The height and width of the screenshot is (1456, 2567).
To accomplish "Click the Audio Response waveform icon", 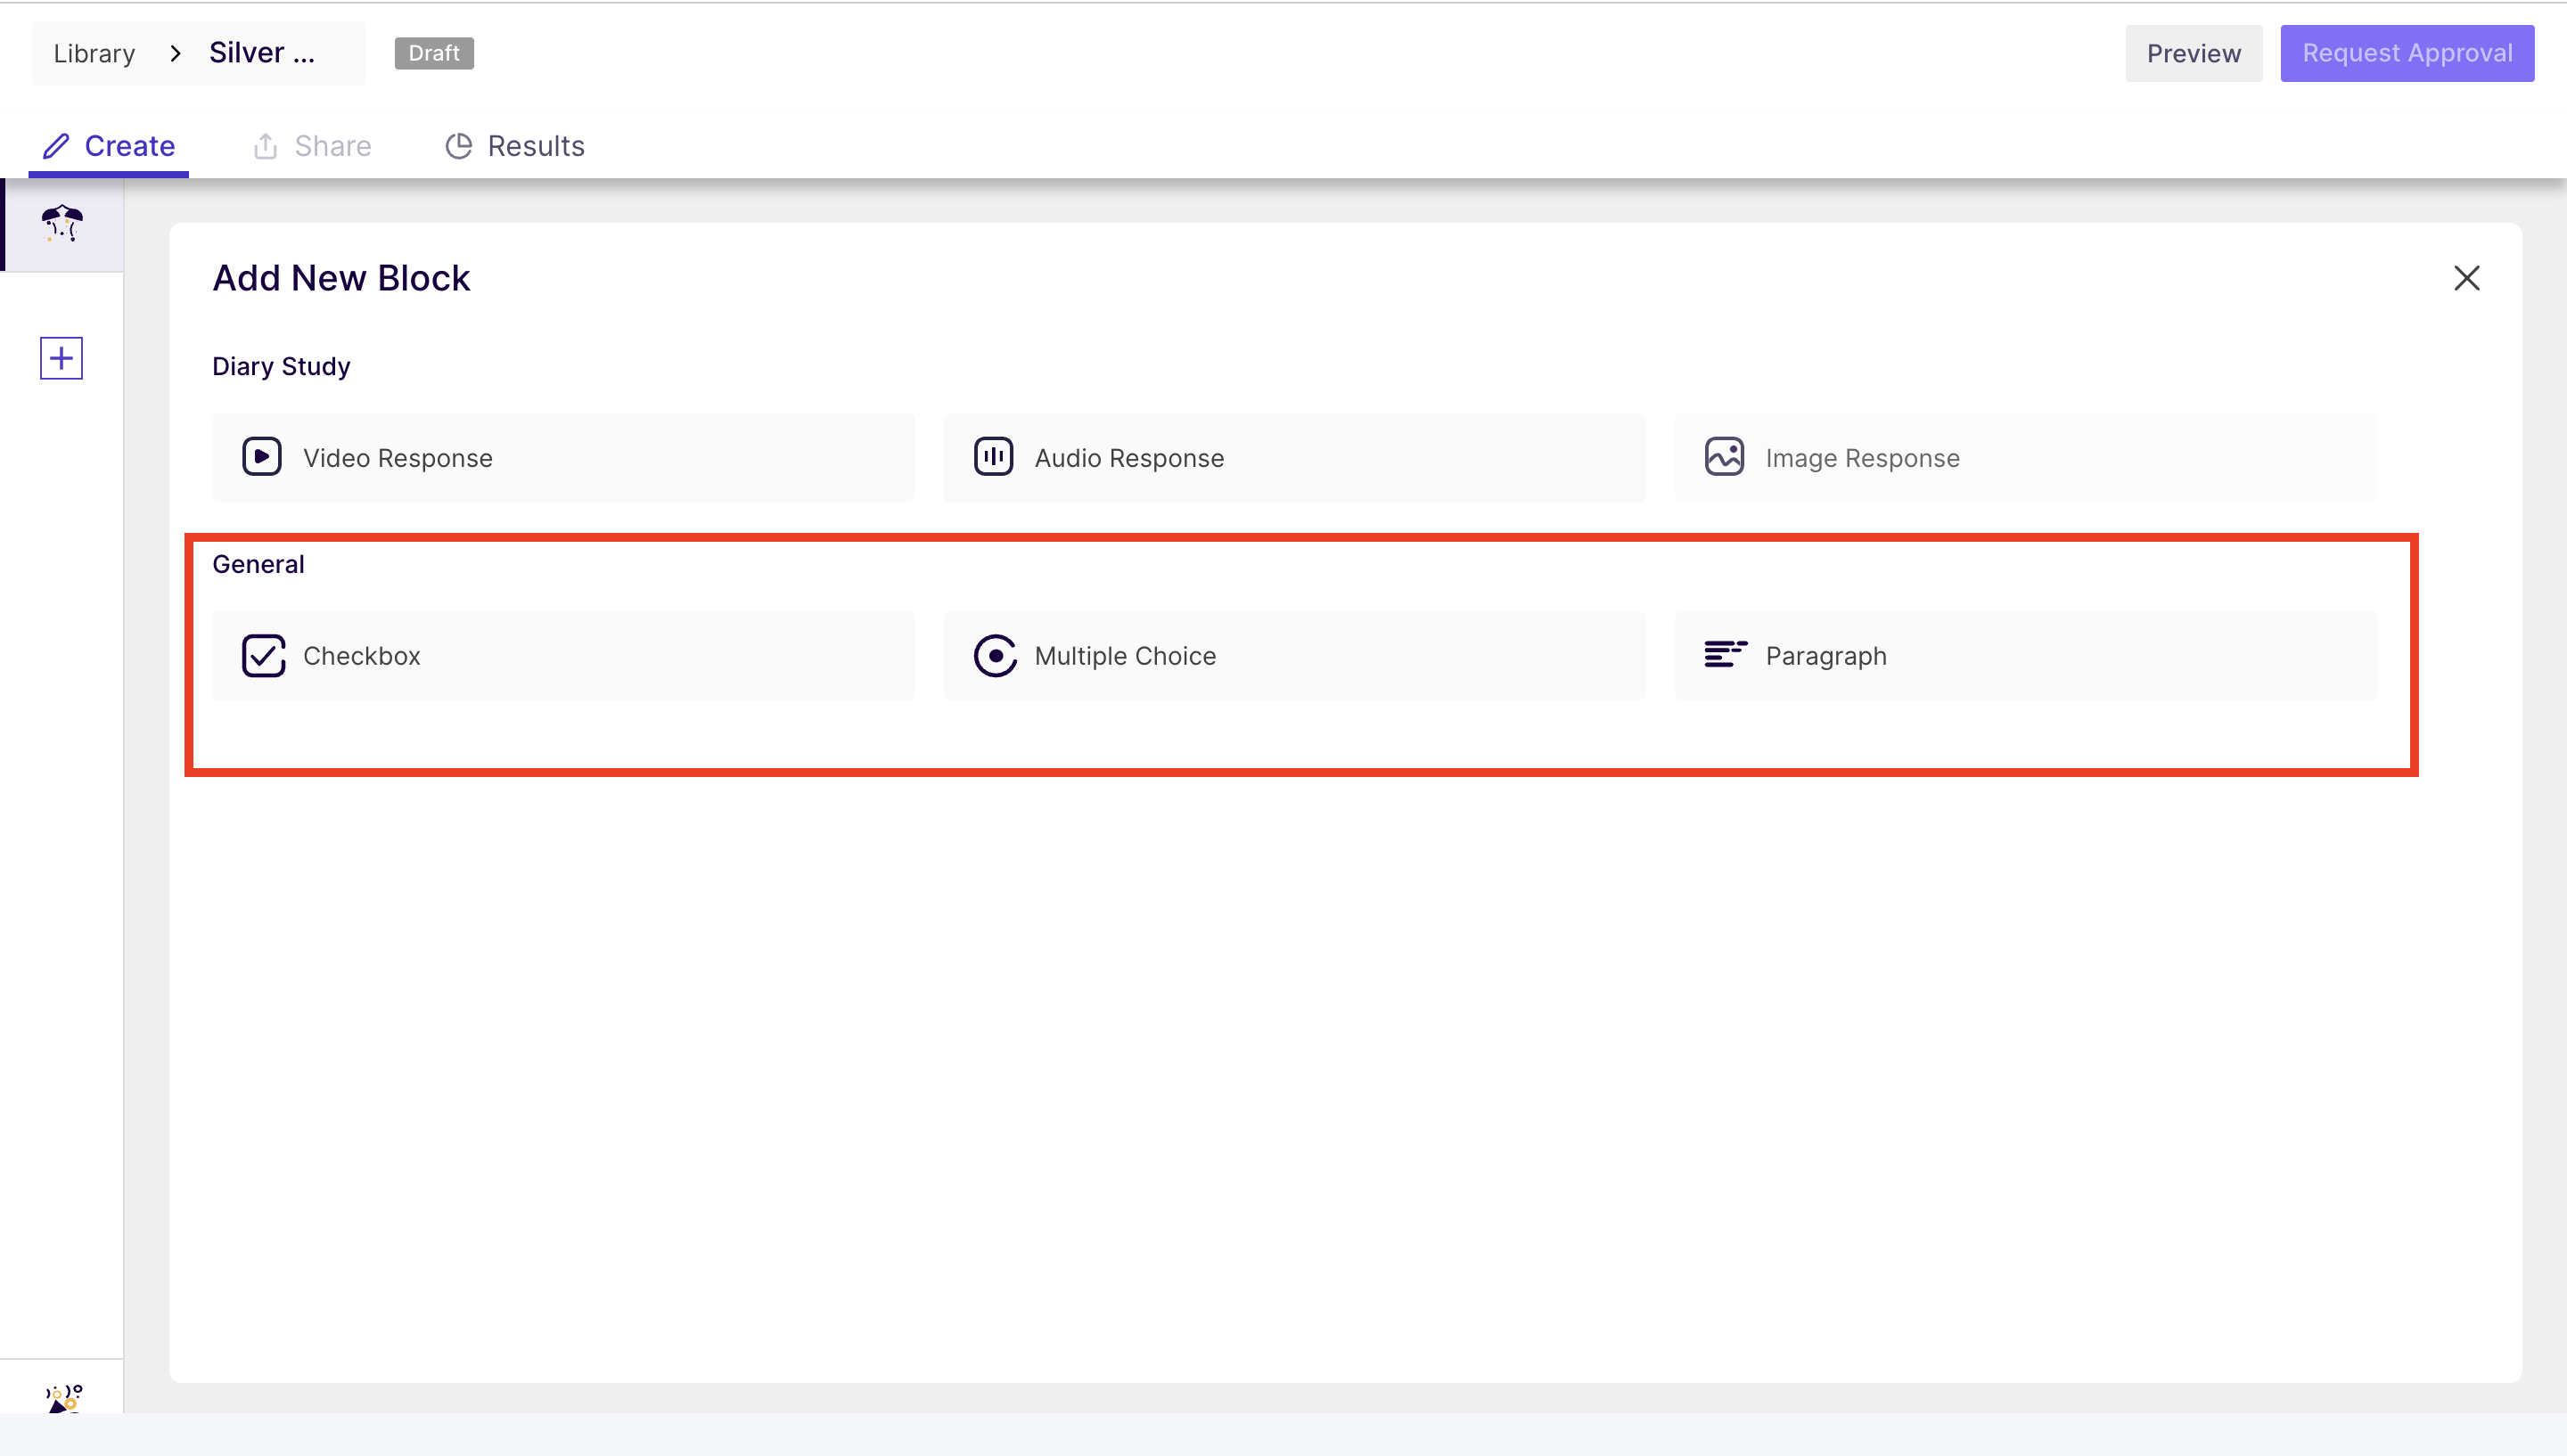I will pos(994,457).
